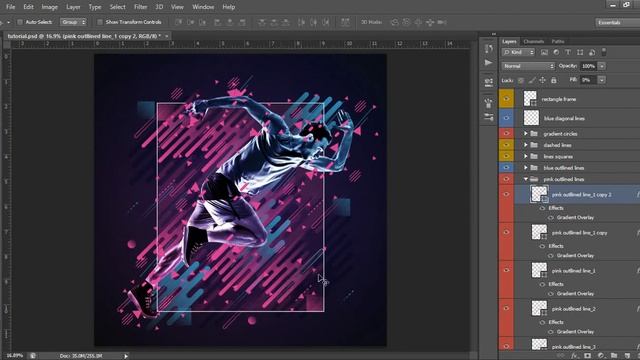Click the zoom percentage field in status bar
This screenshot has width=640, height=360.
(x=14, y=356)
